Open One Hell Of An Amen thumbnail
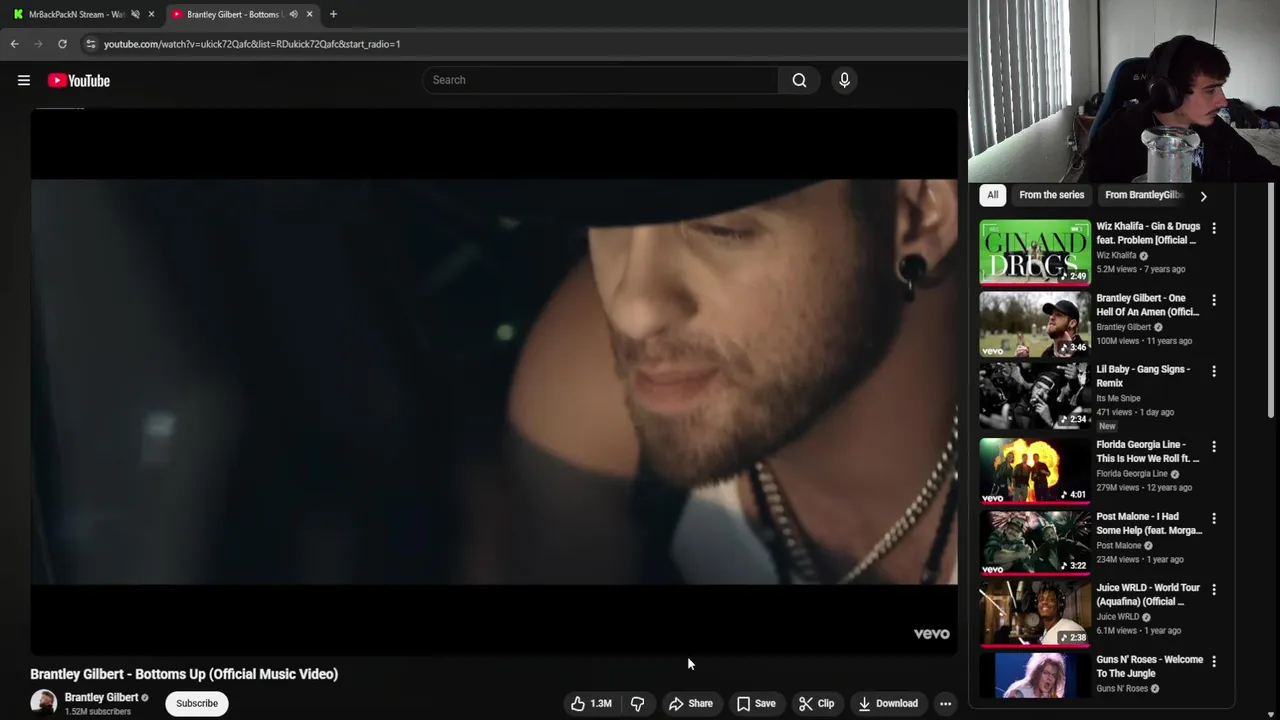The width and height of the screenshot is (1280, 720). click(x=1035, y=324)
